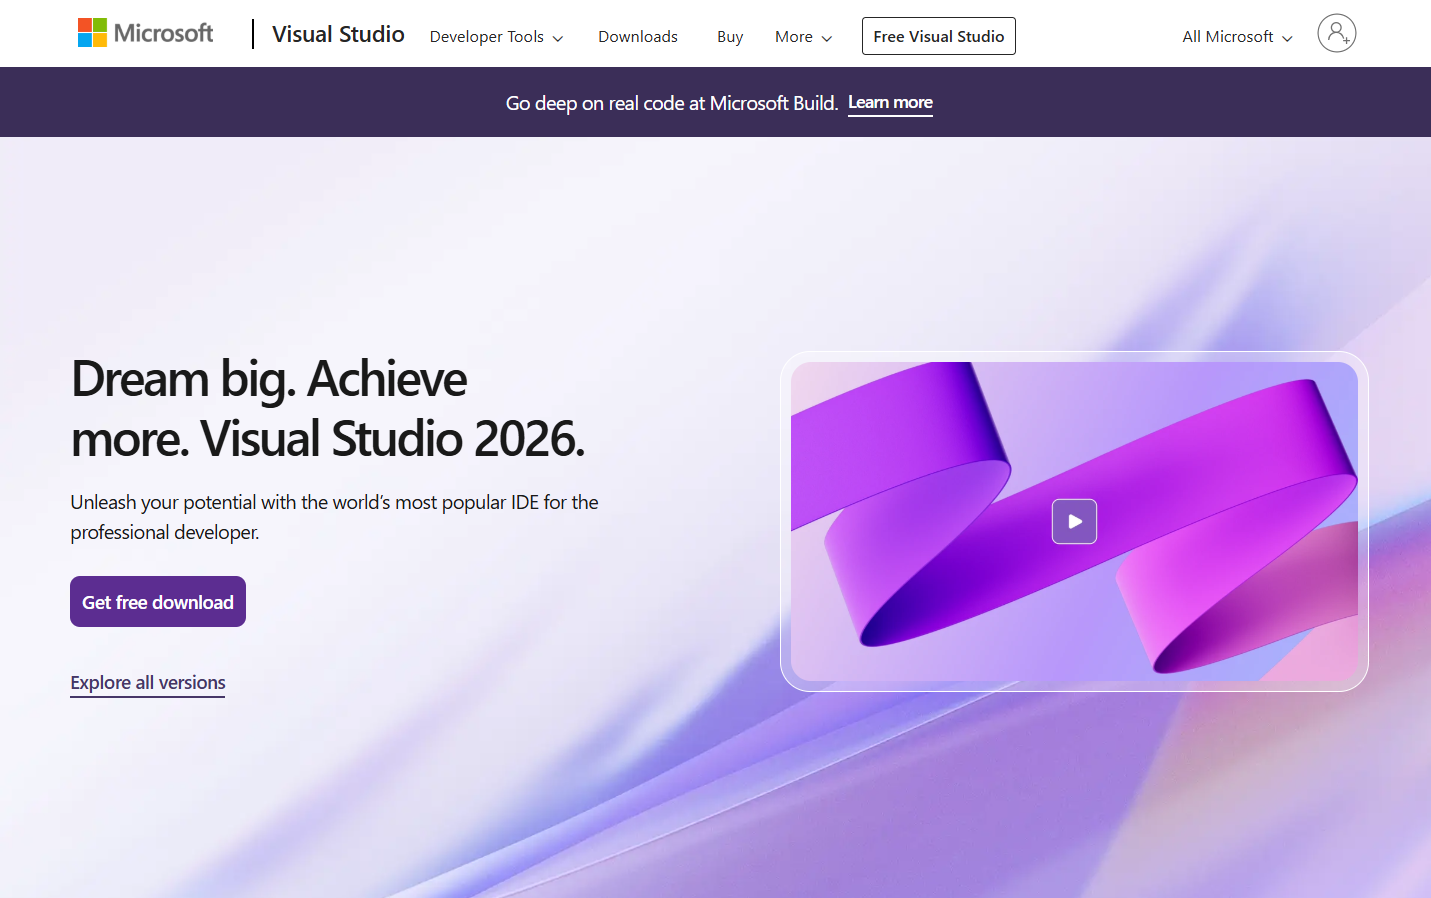This screenshot has height=898, width=1431.
Task: Open the Buy menu item
Action: pyautogui.click(x=730, y=37)
